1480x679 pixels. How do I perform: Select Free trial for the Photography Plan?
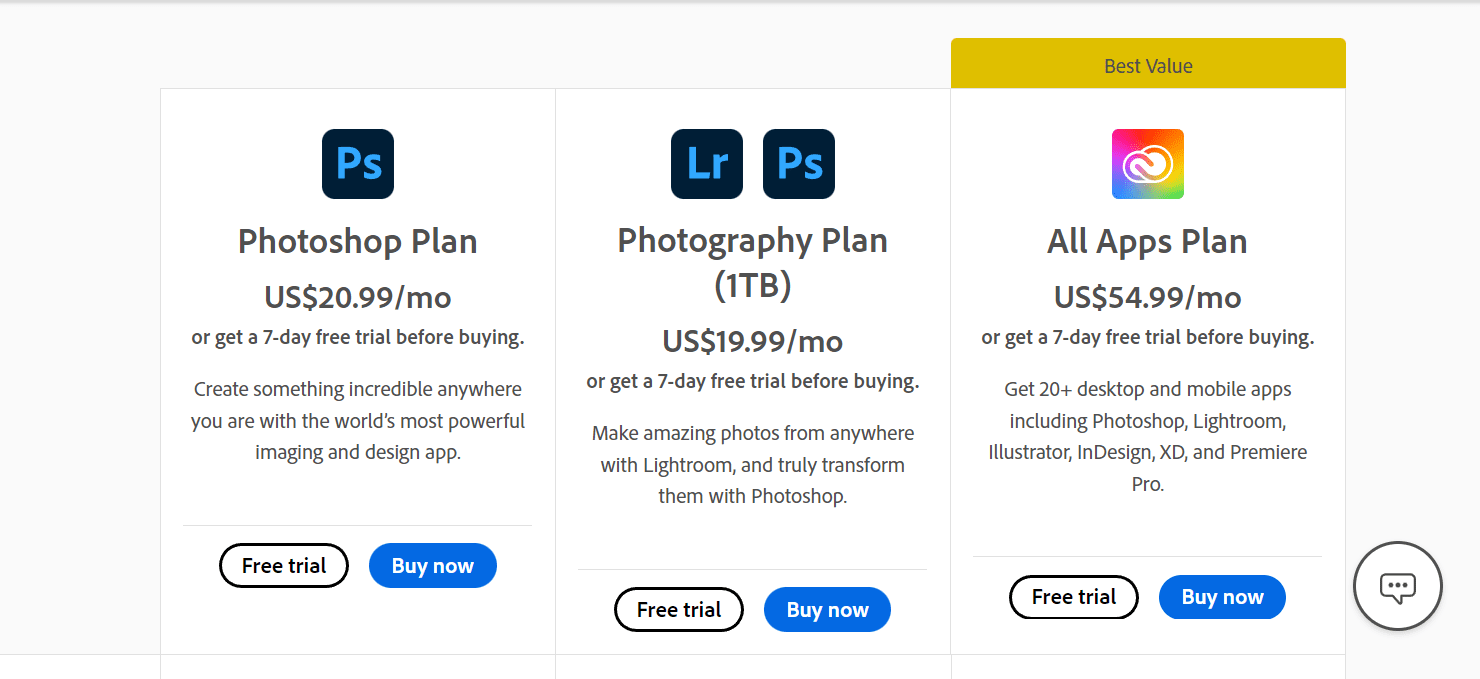pyautogui.click(x=678, y=609)
